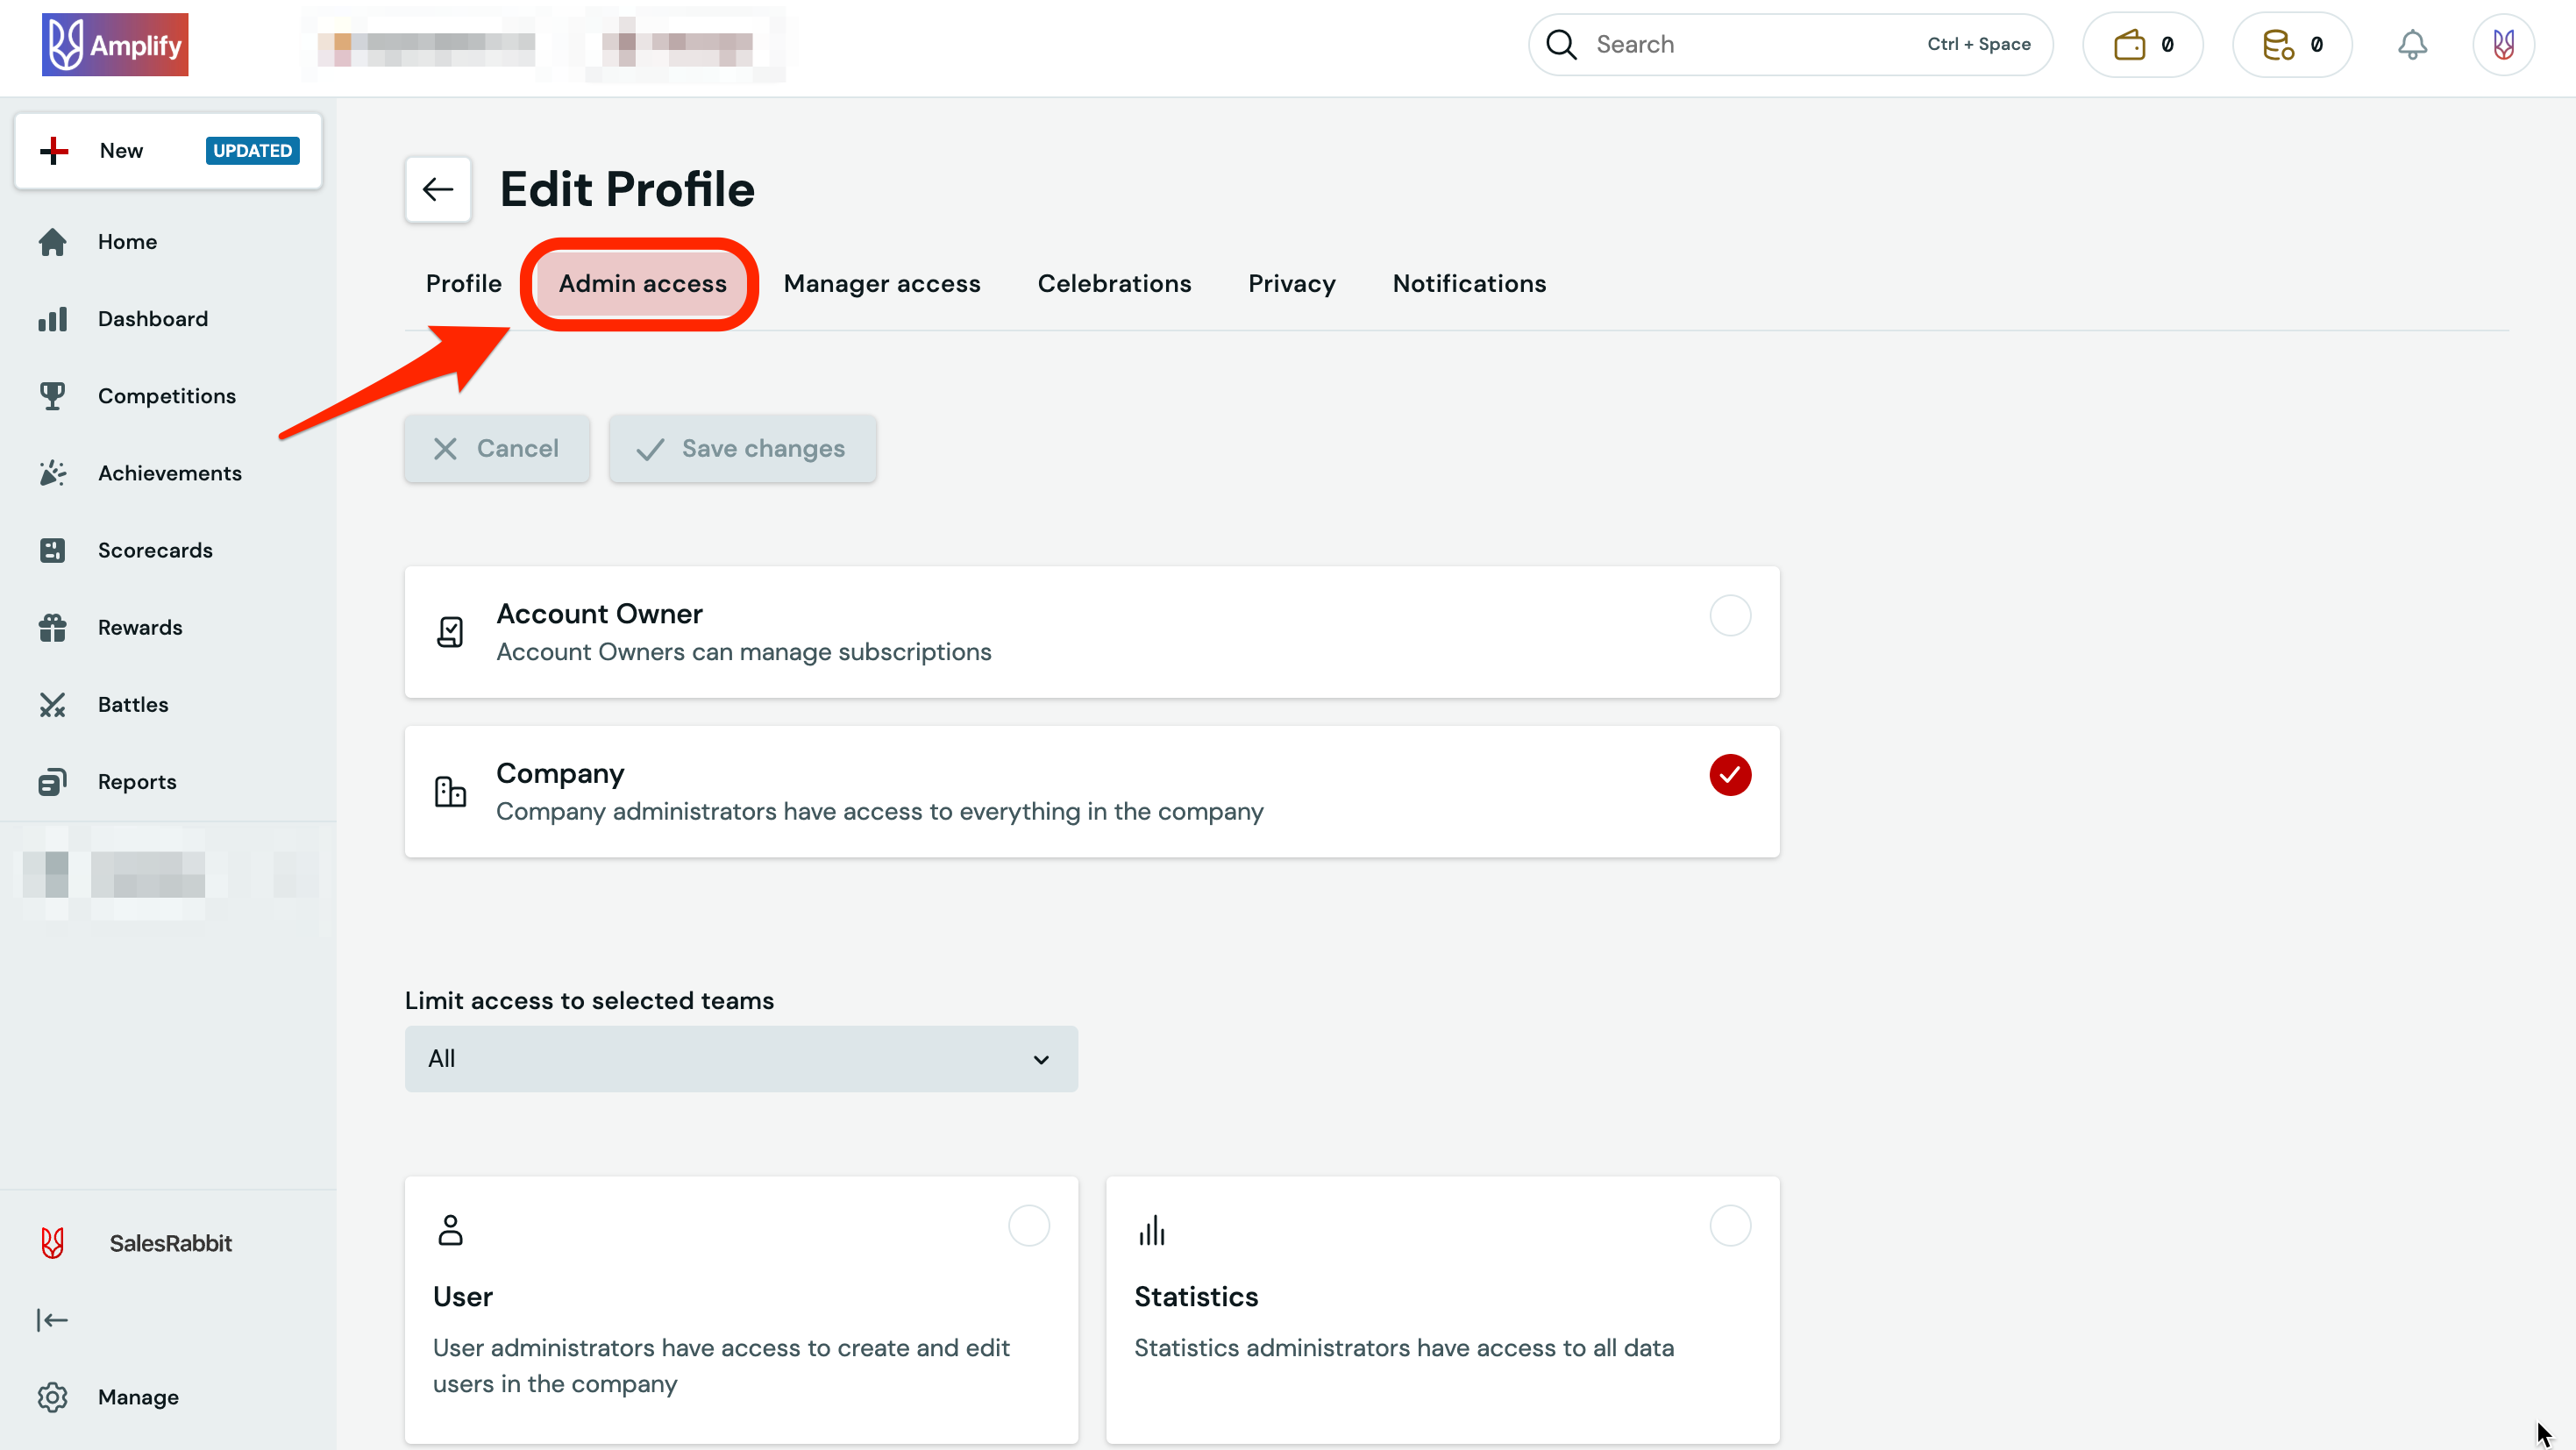2576x1450 pixels.
Task: Open Battles via the crossed swords icon
Action: pos(53,704)
